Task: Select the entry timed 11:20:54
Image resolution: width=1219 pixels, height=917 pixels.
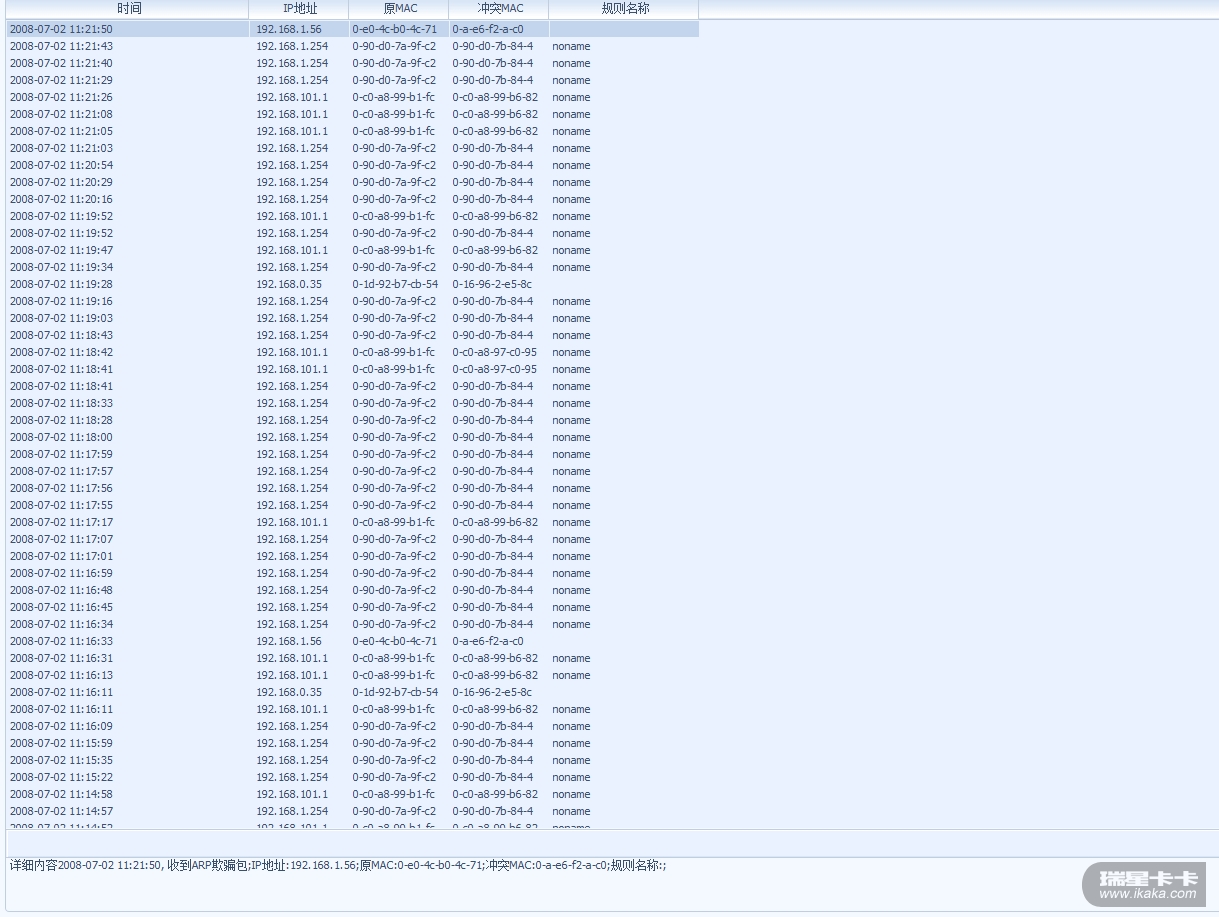Action: pyautogui.click(x=353, y=165)
